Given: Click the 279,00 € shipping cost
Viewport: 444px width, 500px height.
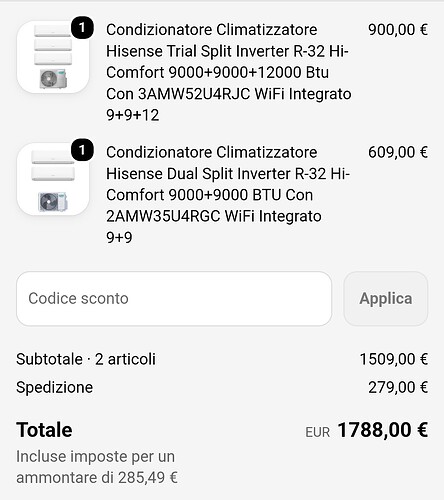Looking at the screenshot, I should pyautogui.click(x=398, y=387).
